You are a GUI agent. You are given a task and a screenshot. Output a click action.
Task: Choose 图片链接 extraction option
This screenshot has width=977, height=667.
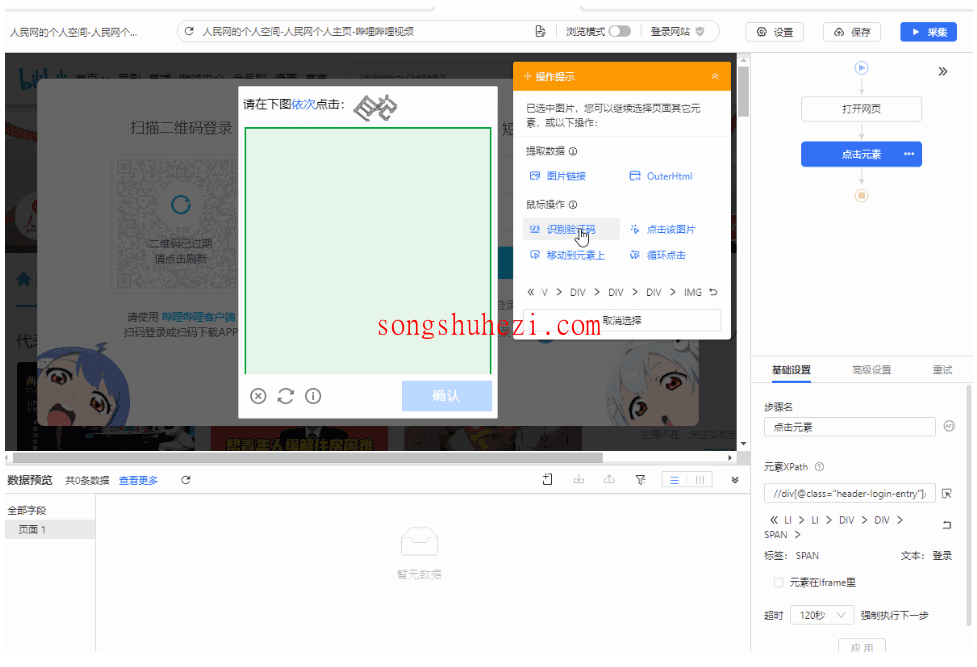pos(558,176)
